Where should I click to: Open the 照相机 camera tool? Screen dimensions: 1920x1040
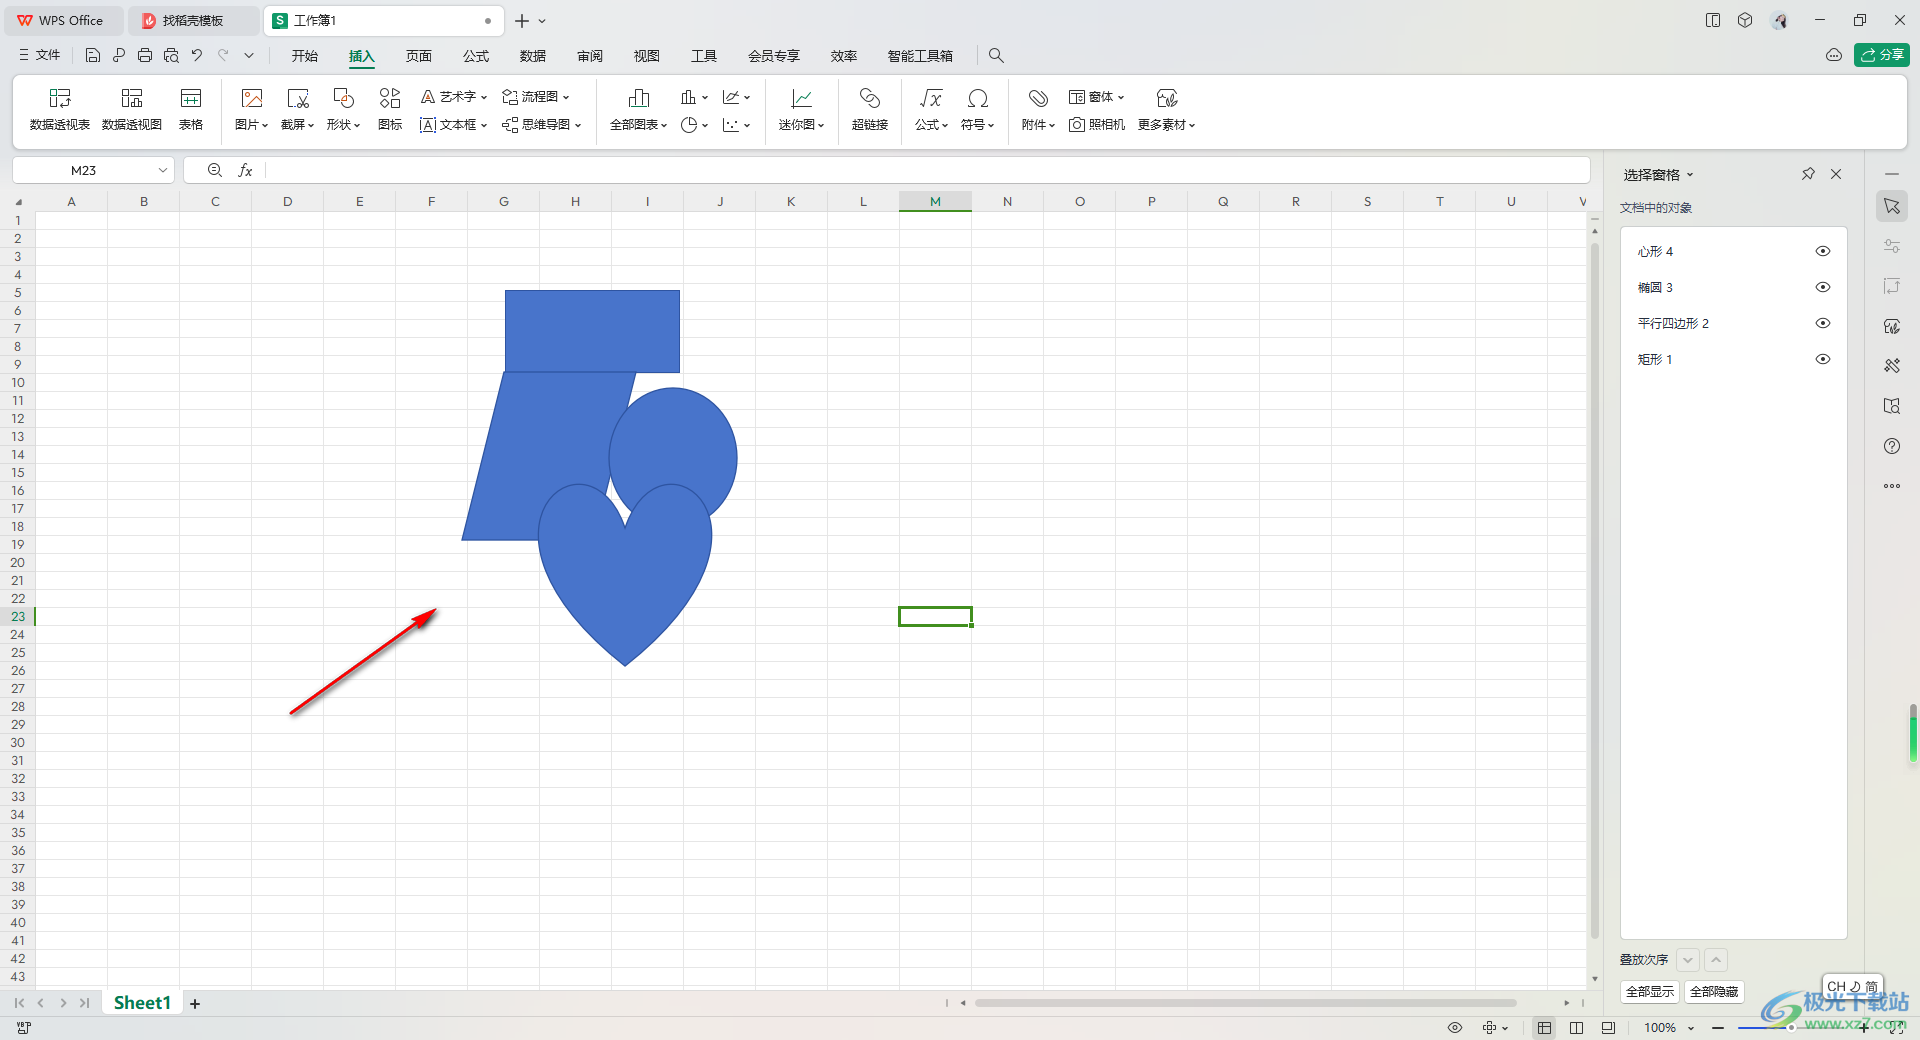[1097, 125]
